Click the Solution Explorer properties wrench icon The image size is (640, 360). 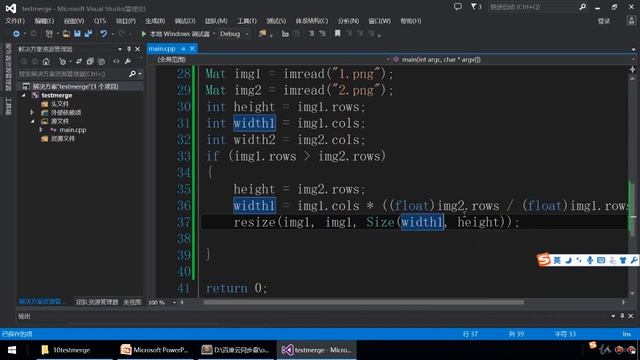pos(128,62)
